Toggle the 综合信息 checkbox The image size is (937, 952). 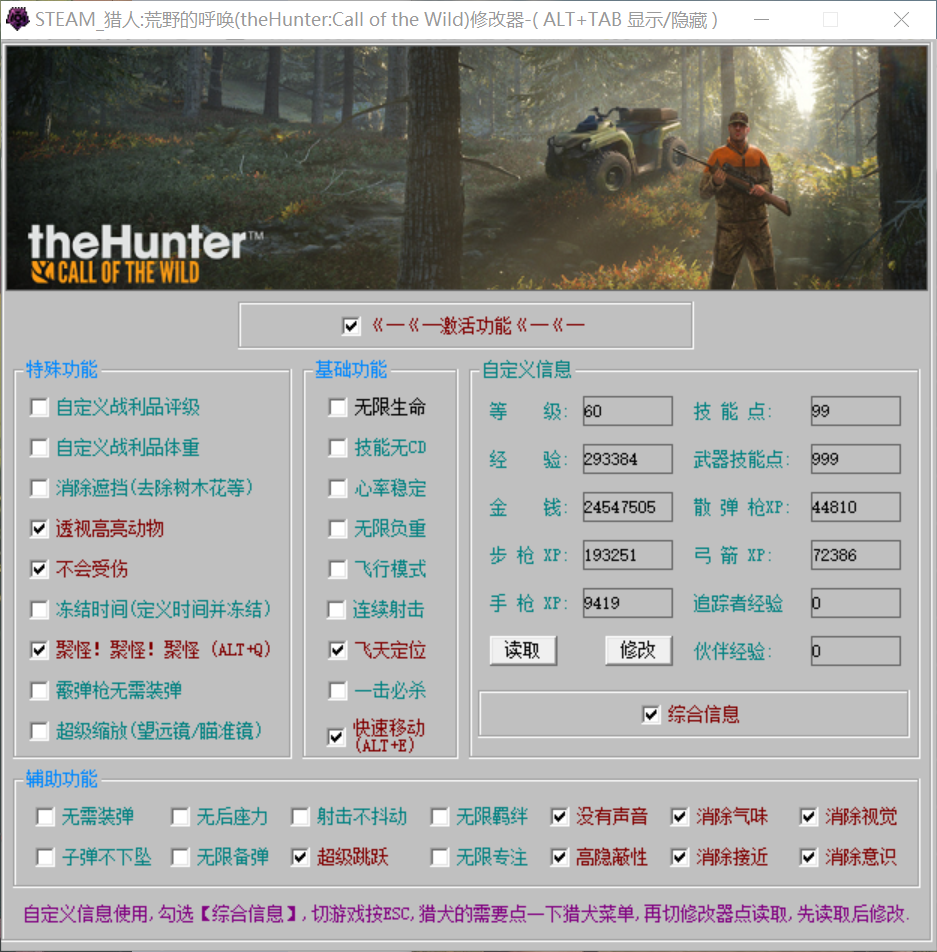651,715
